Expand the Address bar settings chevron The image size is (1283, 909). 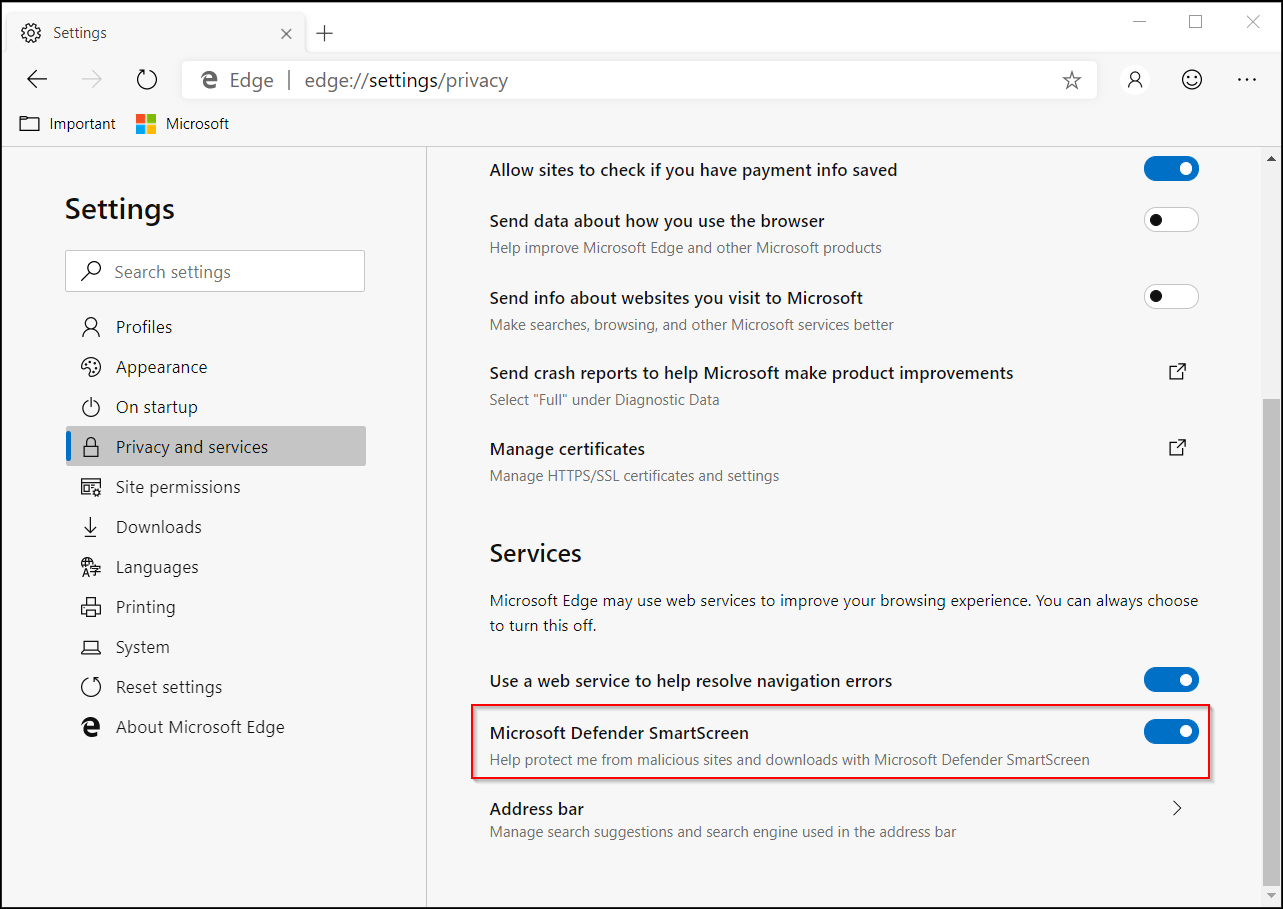pos(1177,808)
